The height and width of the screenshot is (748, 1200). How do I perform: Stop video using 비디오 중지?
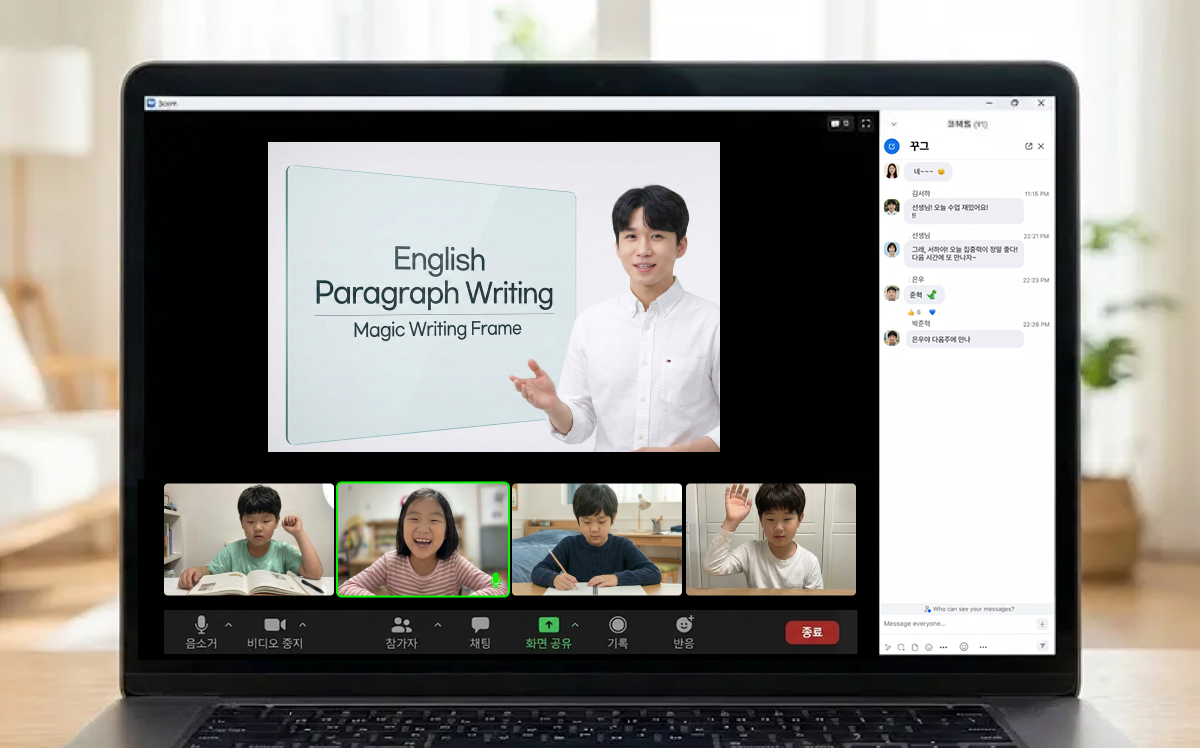point(275,632)
